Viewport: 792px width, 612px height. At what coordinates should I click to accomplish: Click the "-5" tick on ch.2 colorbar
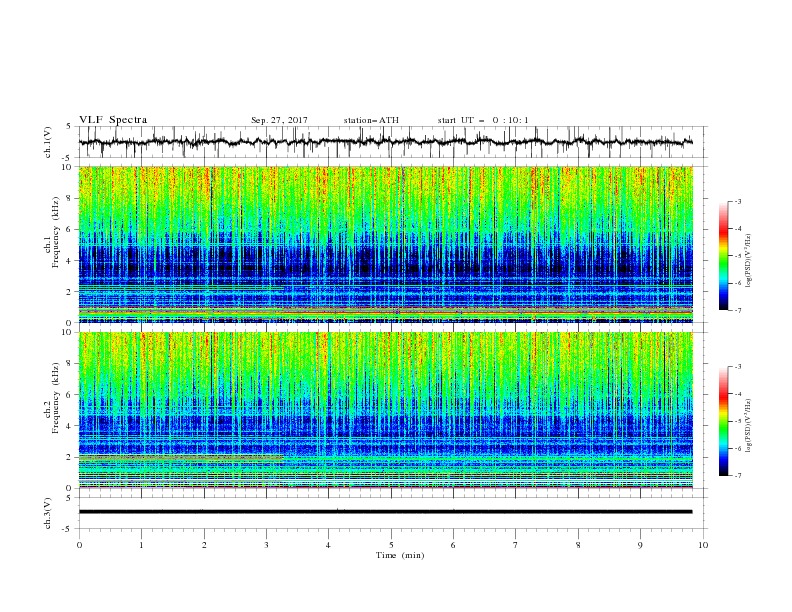[x=738, y=421]
